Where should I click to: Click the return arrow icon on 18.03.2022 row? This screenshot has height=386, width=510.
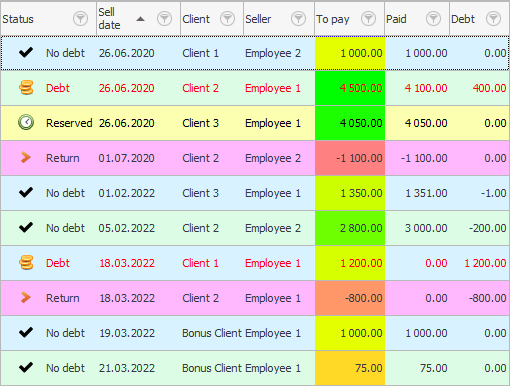pos(26,297)
